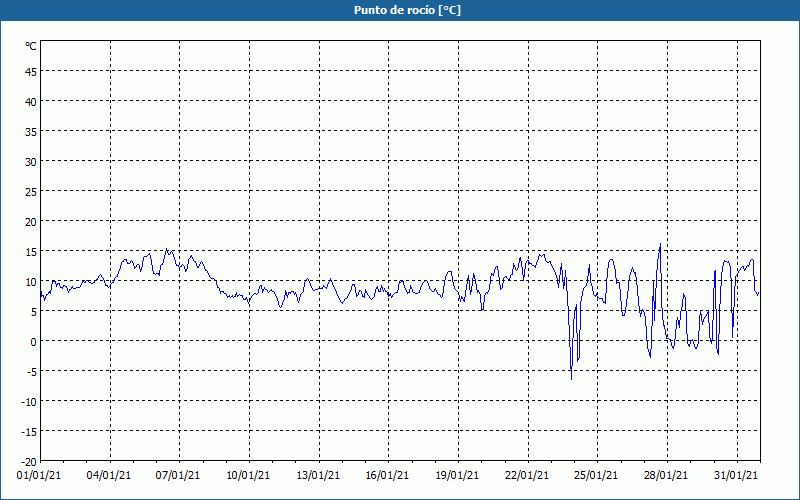Click the 01/01/21 date label

39,476
